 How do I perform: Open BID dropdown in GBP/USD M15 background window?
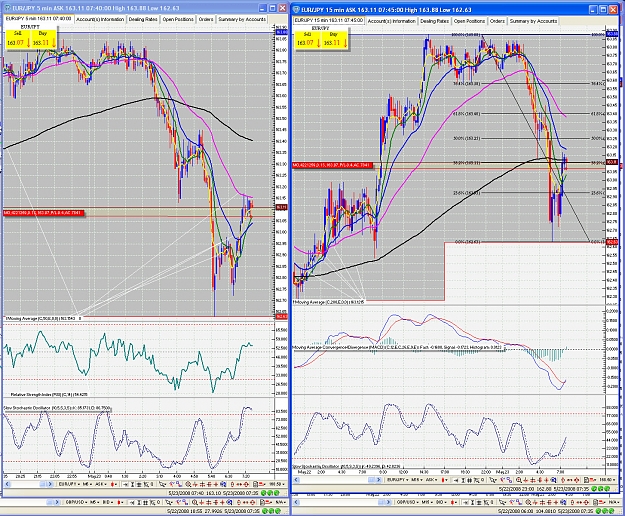click(x=441, y=502)
